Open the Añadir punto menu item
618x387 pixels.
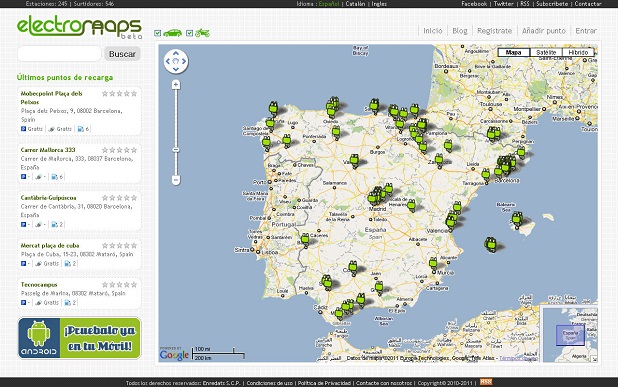544,31
